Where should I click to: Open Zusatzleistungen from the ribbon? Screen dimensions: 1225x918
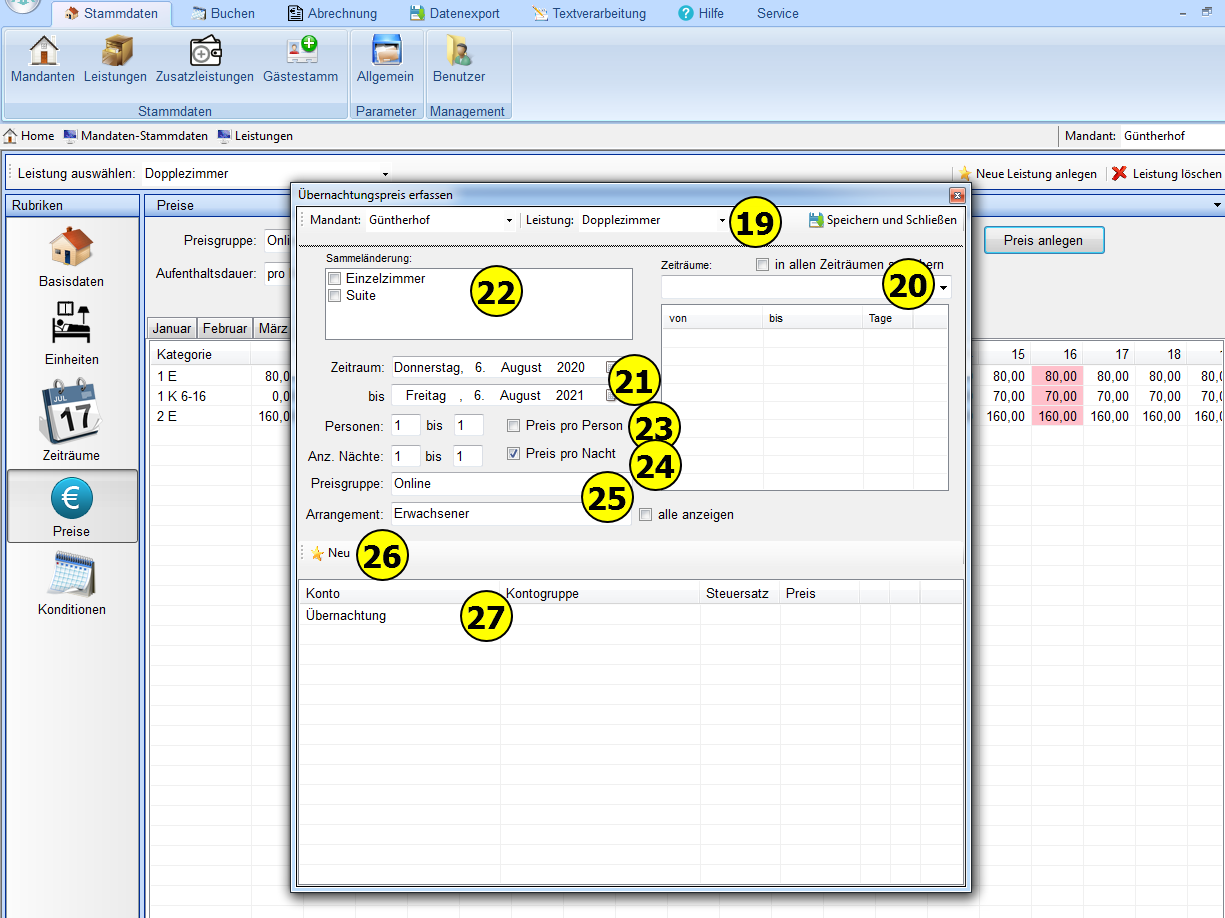[205, 58]
